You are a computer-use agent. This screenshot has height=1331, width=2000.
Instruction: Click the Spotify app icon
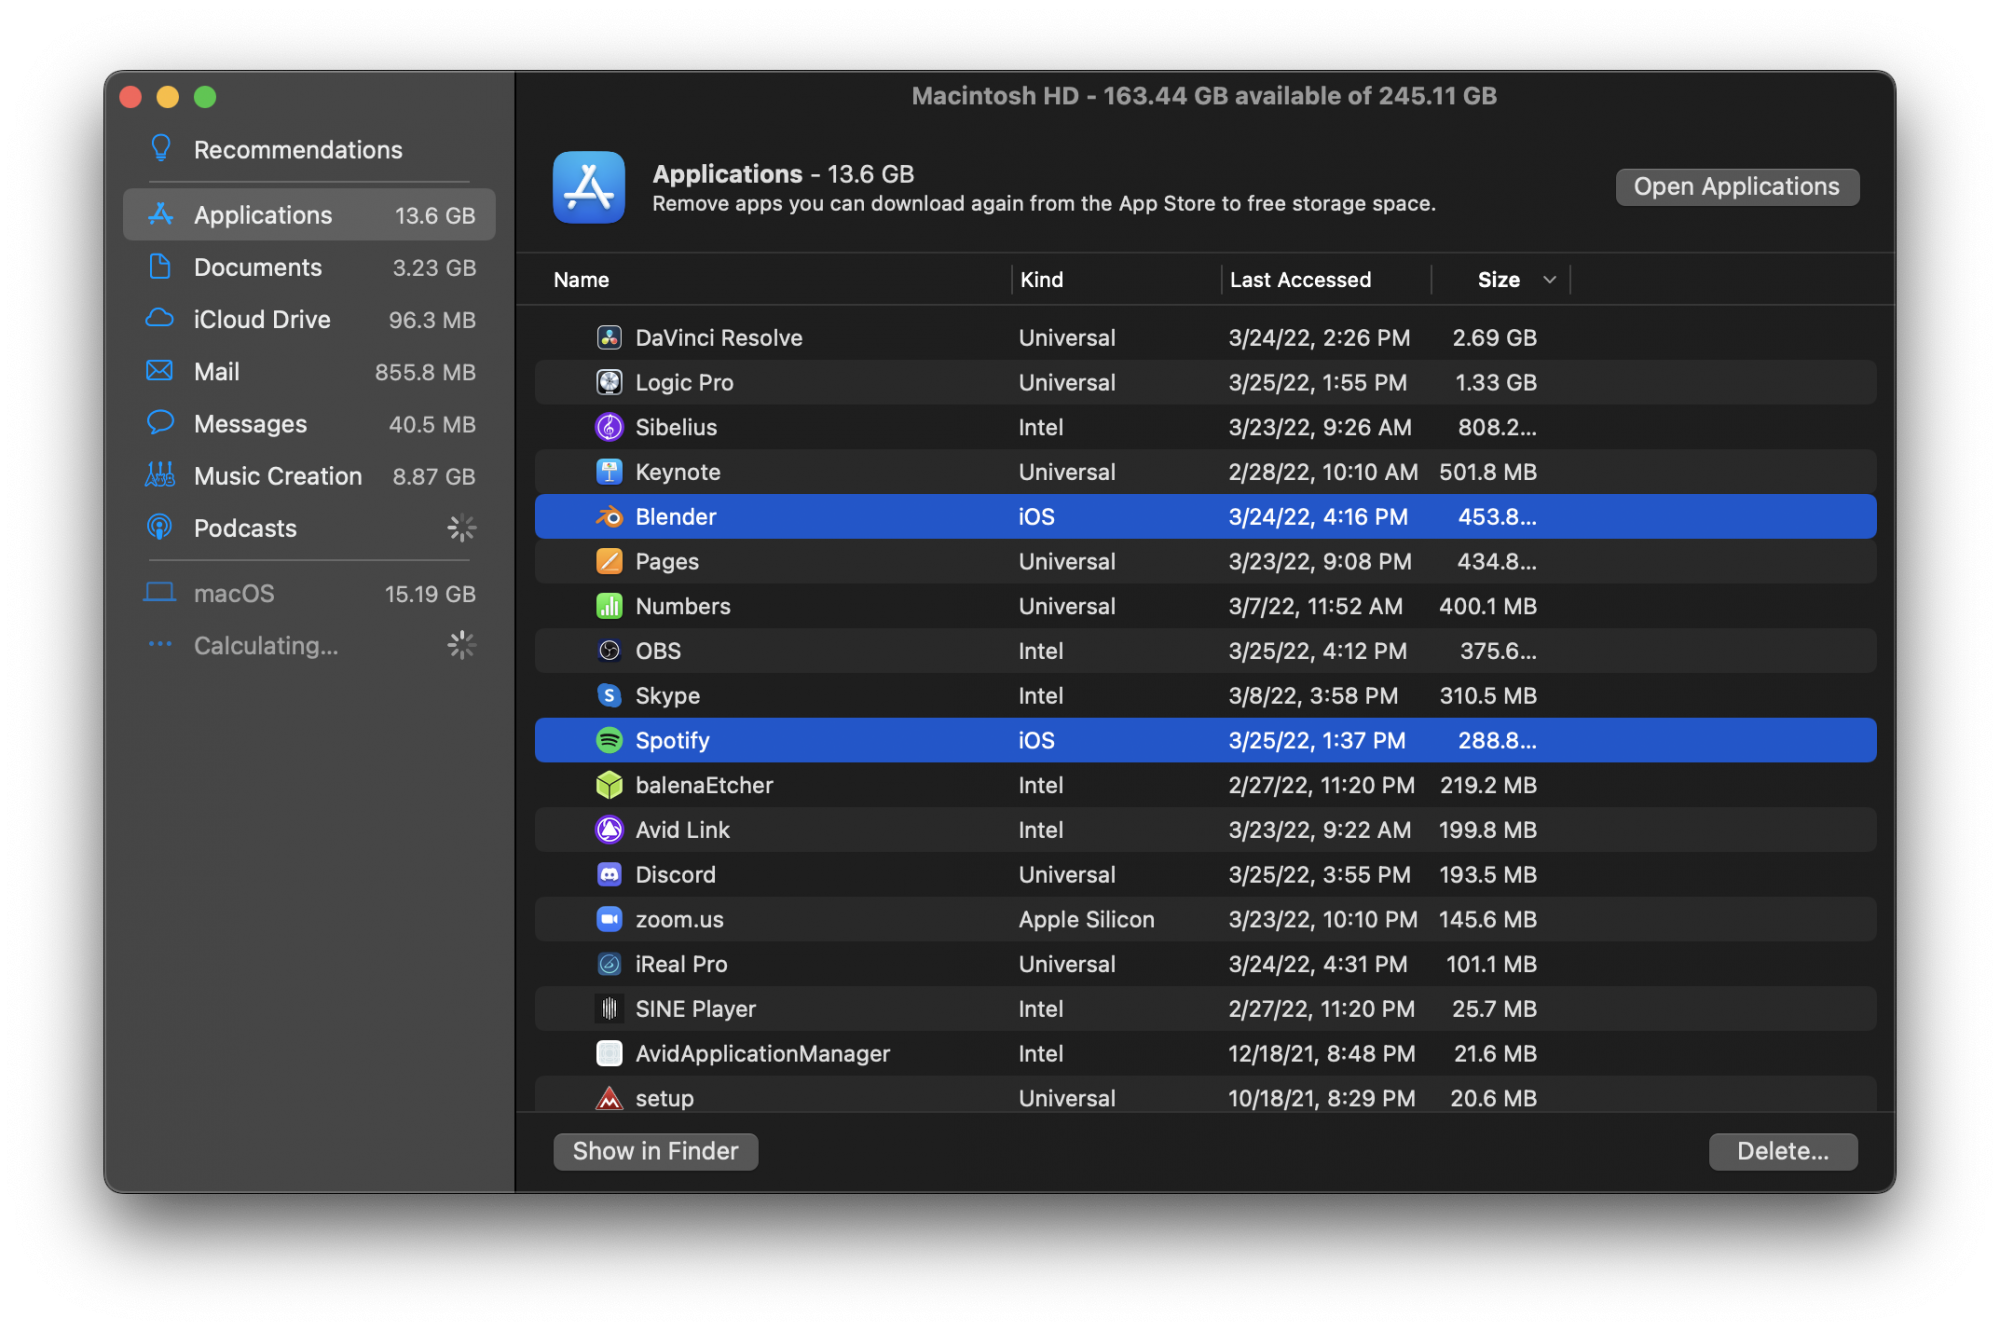coord(609,740)
